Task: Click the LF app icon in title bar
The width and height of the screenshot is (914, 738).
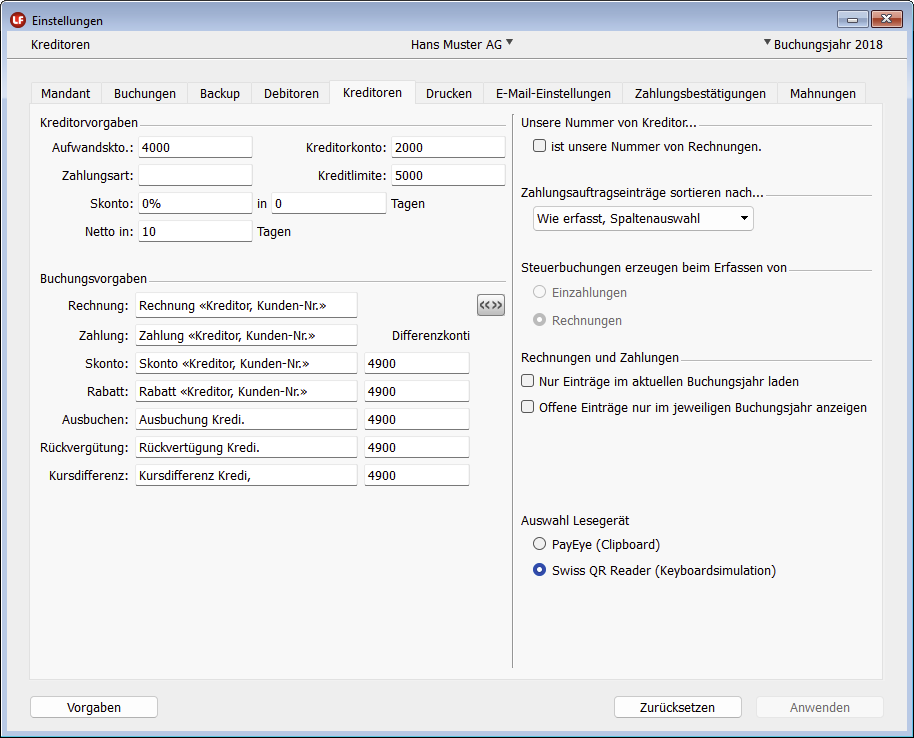Action: [x=17, y=20]
